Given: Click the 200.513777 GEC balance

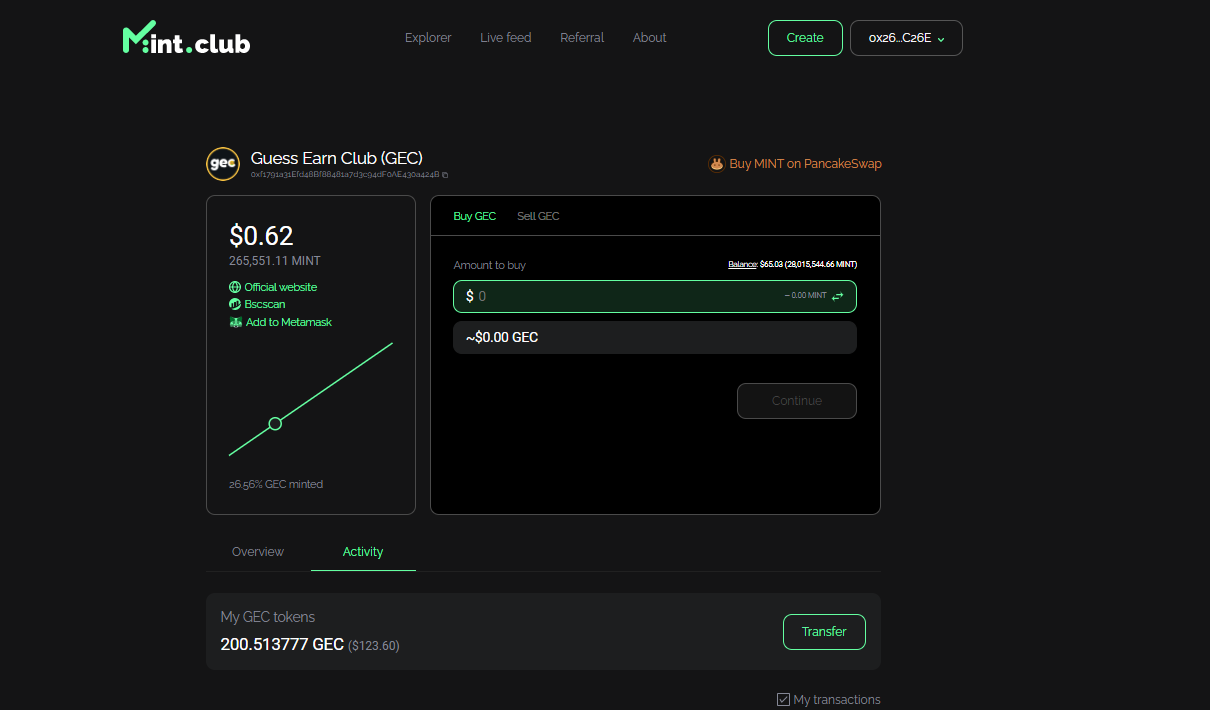Looking at the screenshot, I should click(282, 645).
